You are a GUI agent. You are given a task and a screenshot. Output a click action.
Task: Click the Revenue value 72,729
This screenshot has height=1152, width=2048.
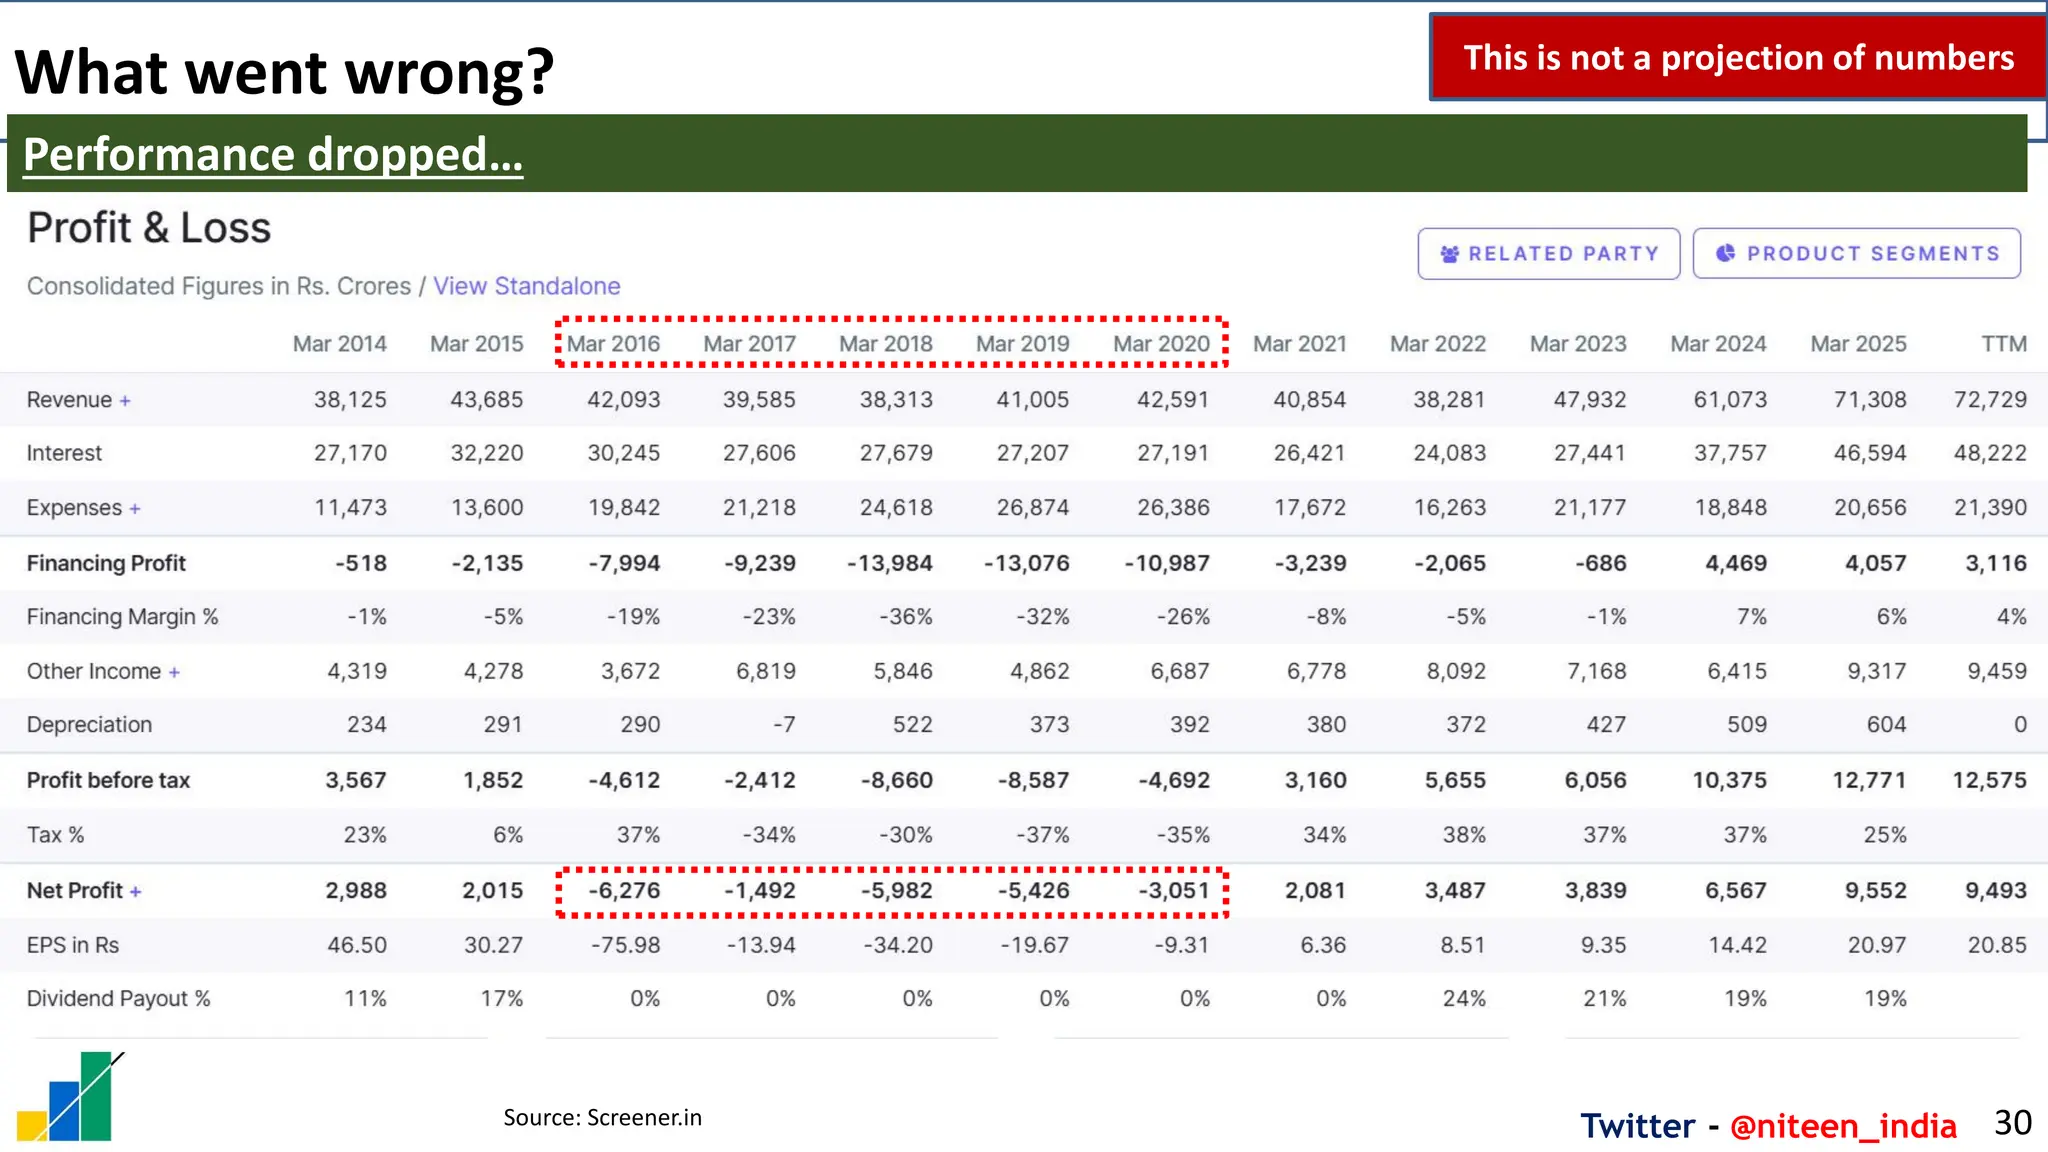[1990, 400]
